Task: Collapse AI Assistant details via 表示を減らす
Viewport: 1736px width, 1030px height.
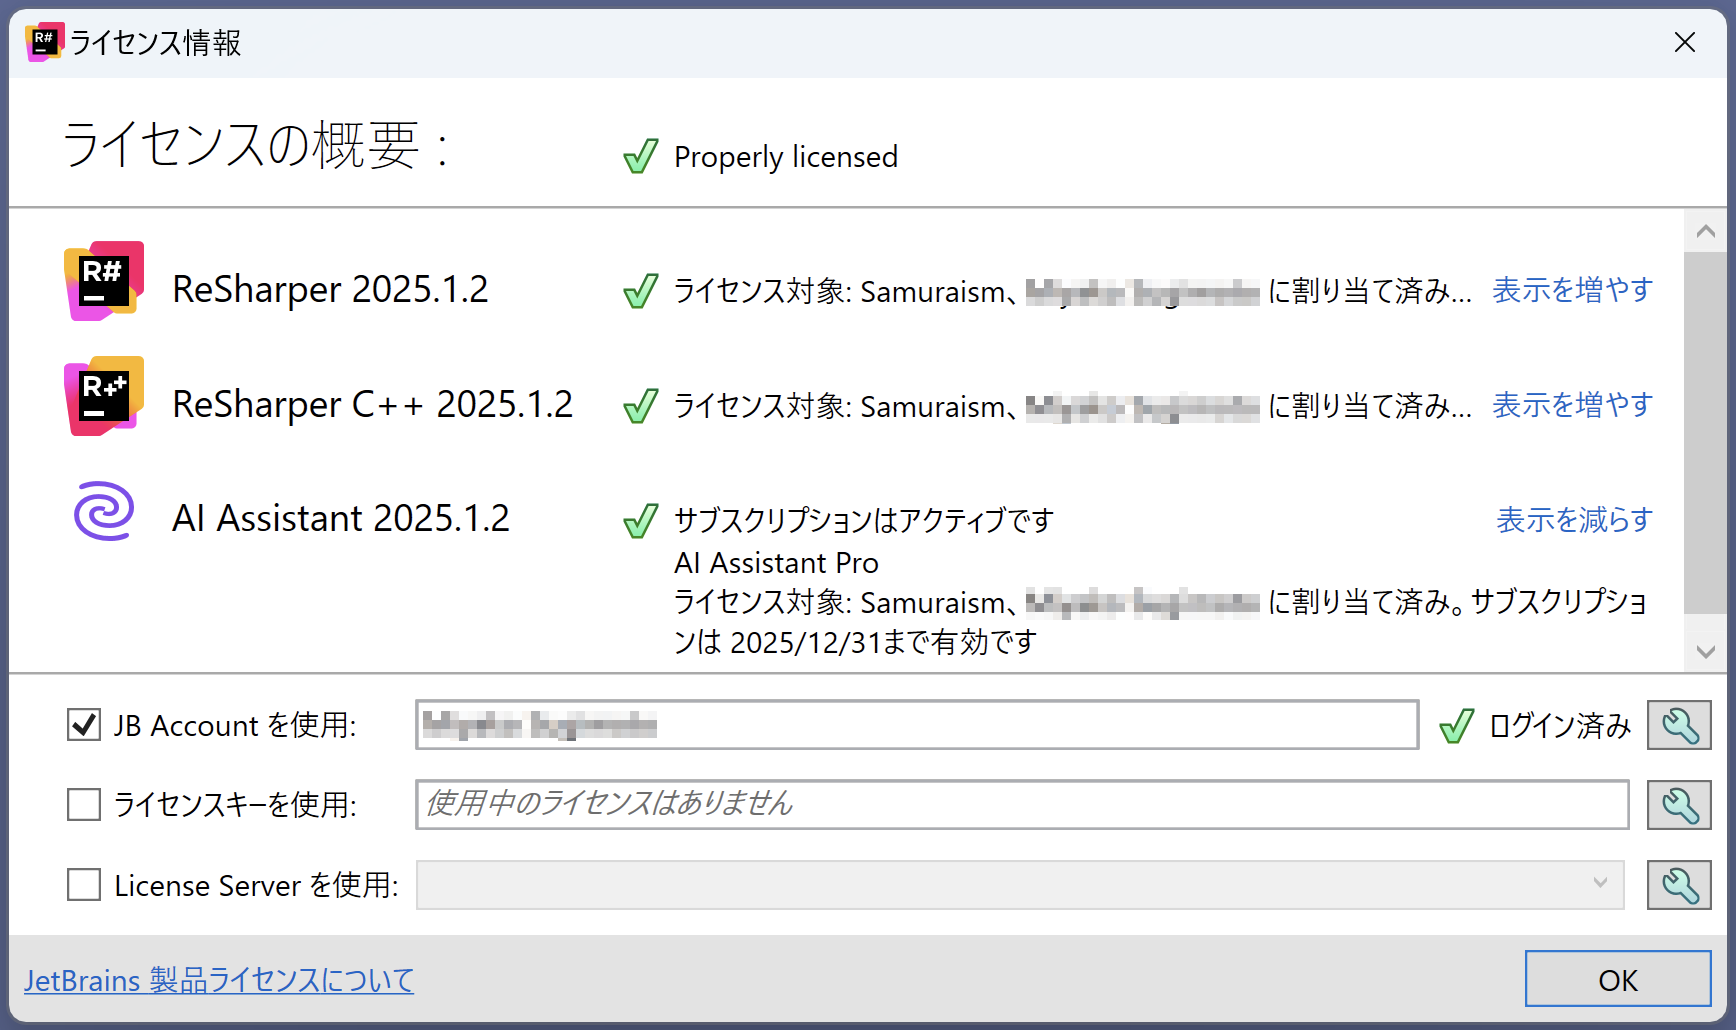Action: [1574, 520]
